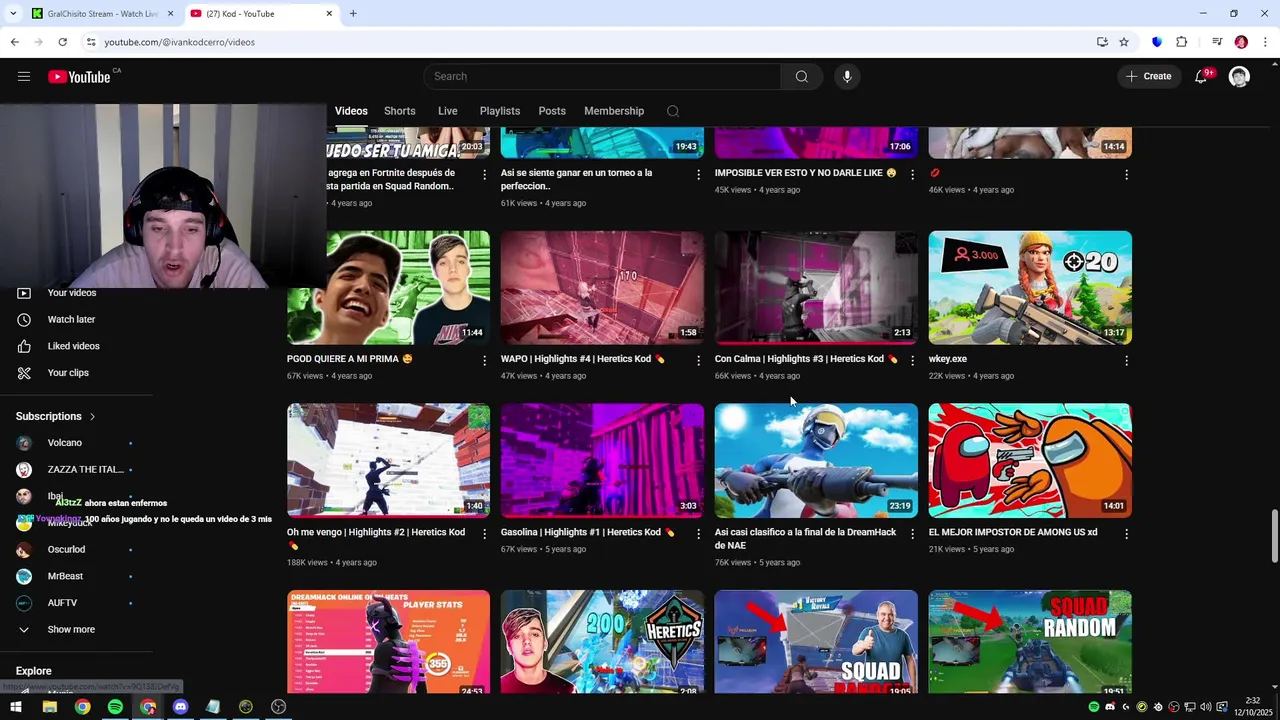The width and height of the screenshot is (1280, 720).
Task: Bookmark this page with star icon
Action: [x=1124, y=42]
